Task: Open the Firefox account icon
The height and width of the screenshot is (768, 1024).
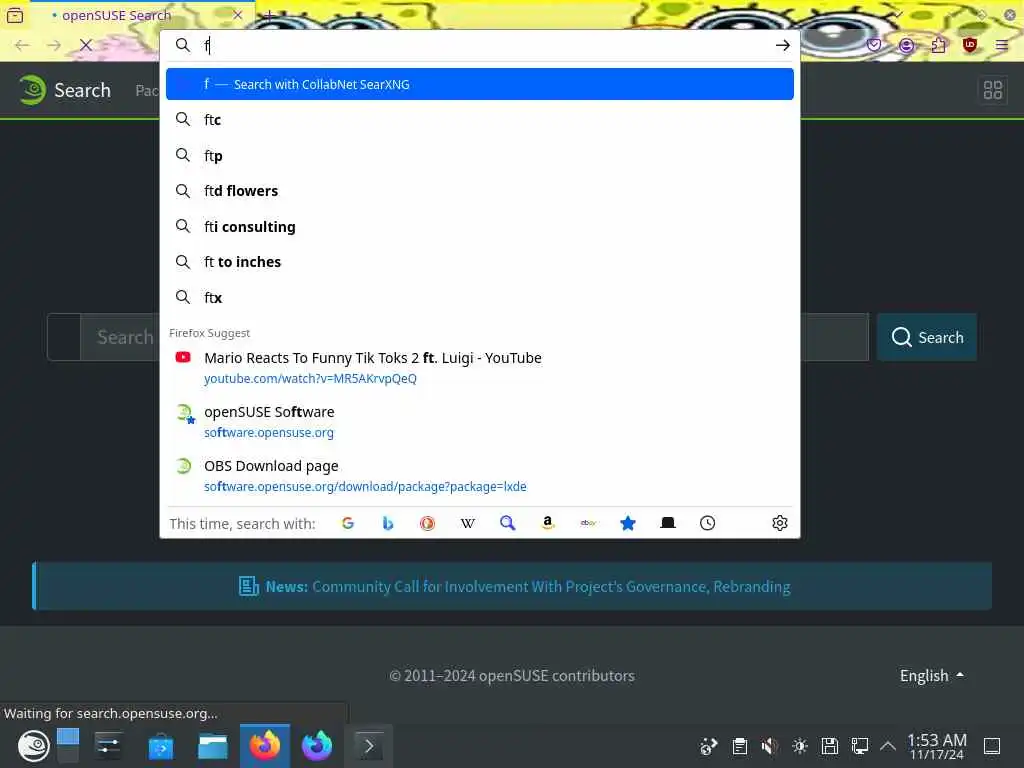Action: [x=906, y=45]
